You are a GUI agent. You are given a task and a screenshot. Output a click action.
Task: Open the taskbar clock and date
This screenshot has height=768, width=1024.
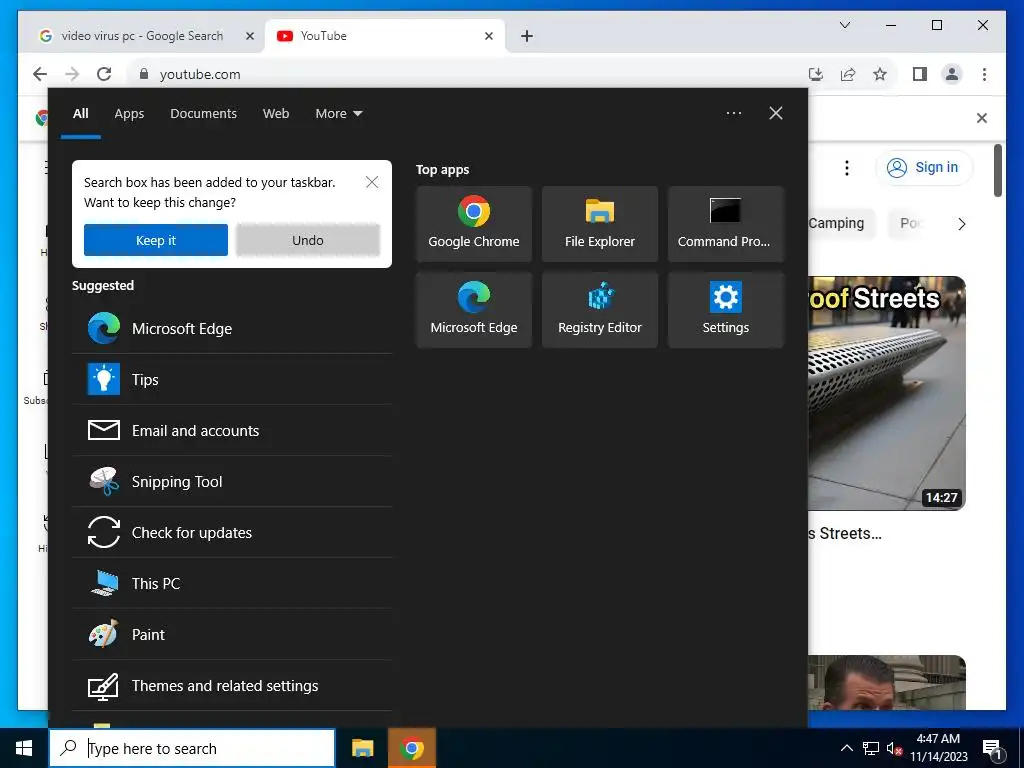pyautogui.click(x=938, y=748)
